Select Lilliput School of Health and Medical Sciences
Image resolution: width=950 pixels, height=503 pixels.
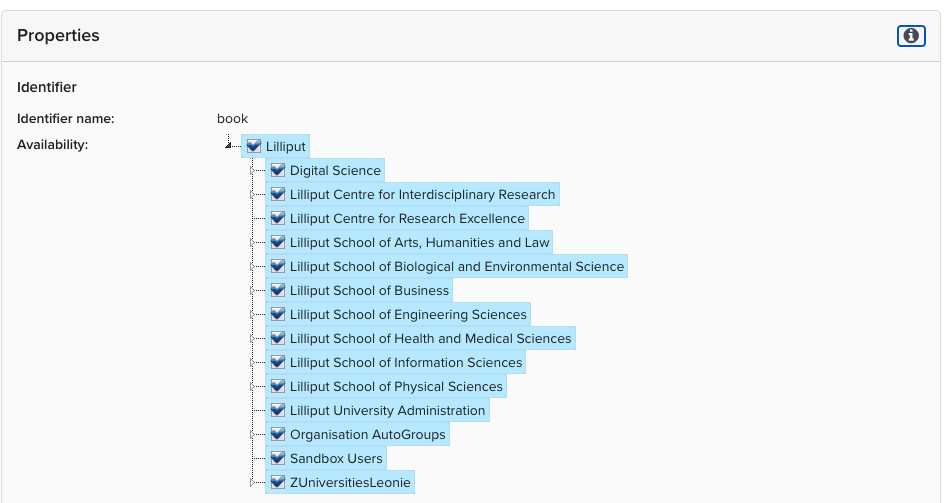click(x=430, y=339)
